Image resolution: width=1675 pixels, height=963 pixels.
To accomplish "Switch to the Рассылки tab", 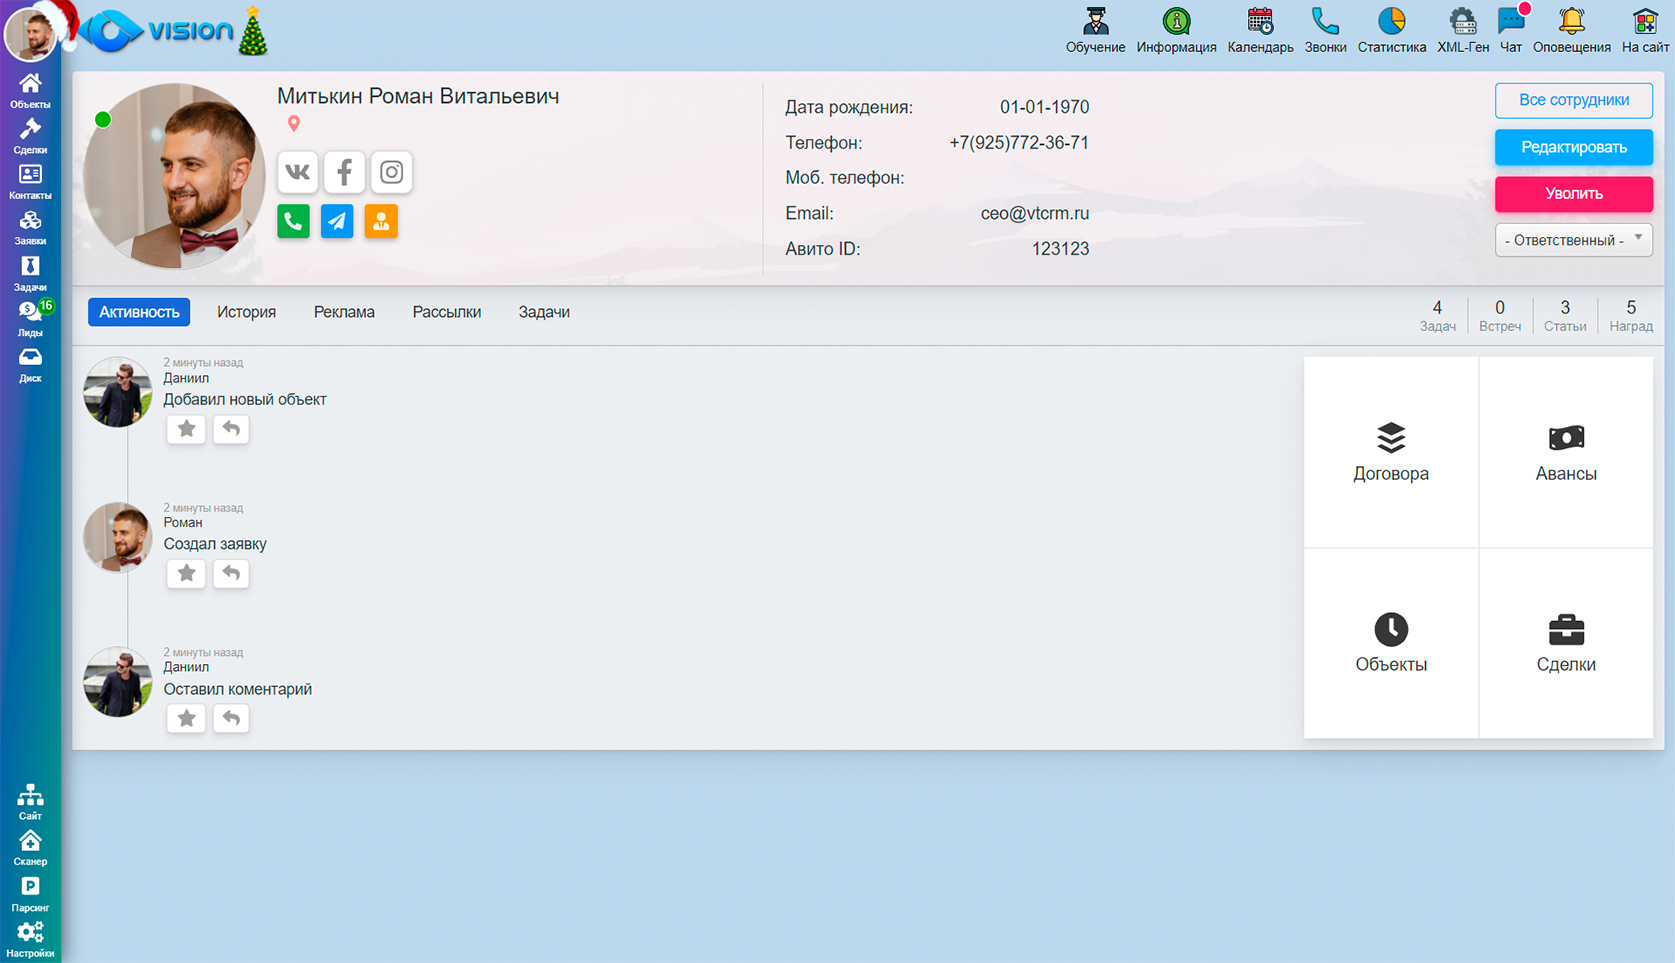I will point(446,312).
